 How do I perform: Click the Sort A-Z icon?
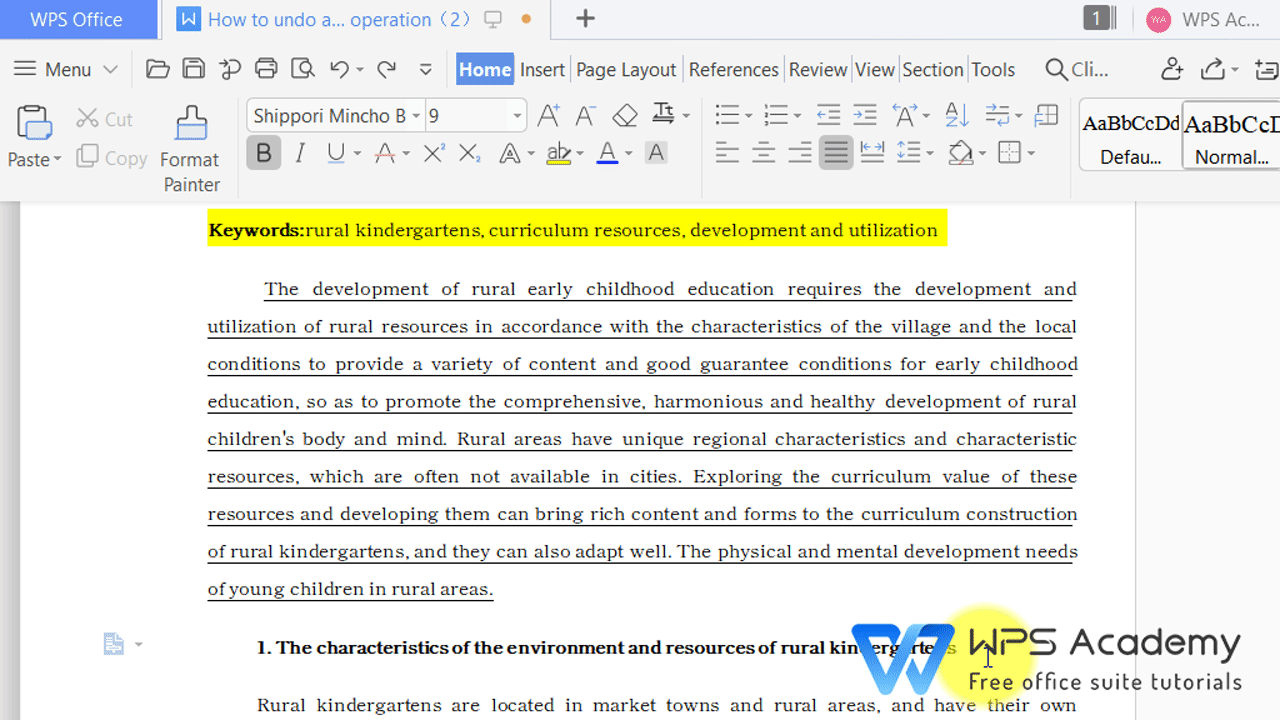point(956,114)
